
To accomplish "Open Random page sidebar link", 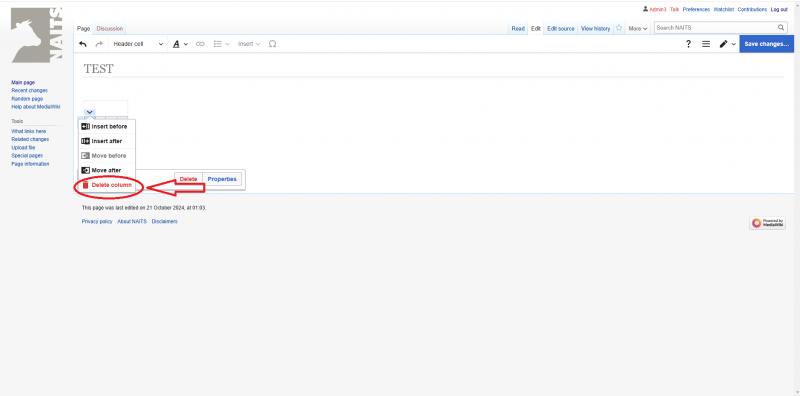I will tap(27, 99).
